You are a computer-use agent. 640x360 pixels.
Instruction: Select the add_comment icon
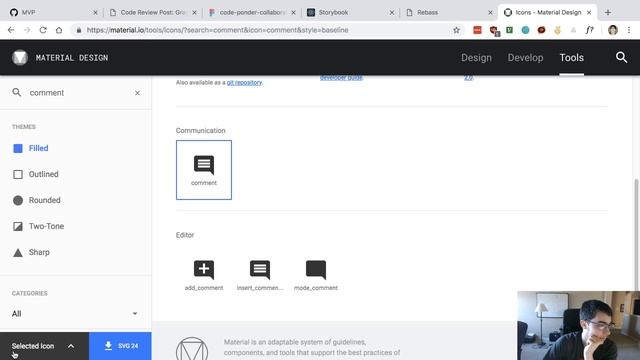pyautogui.click(x=204, y=275)
